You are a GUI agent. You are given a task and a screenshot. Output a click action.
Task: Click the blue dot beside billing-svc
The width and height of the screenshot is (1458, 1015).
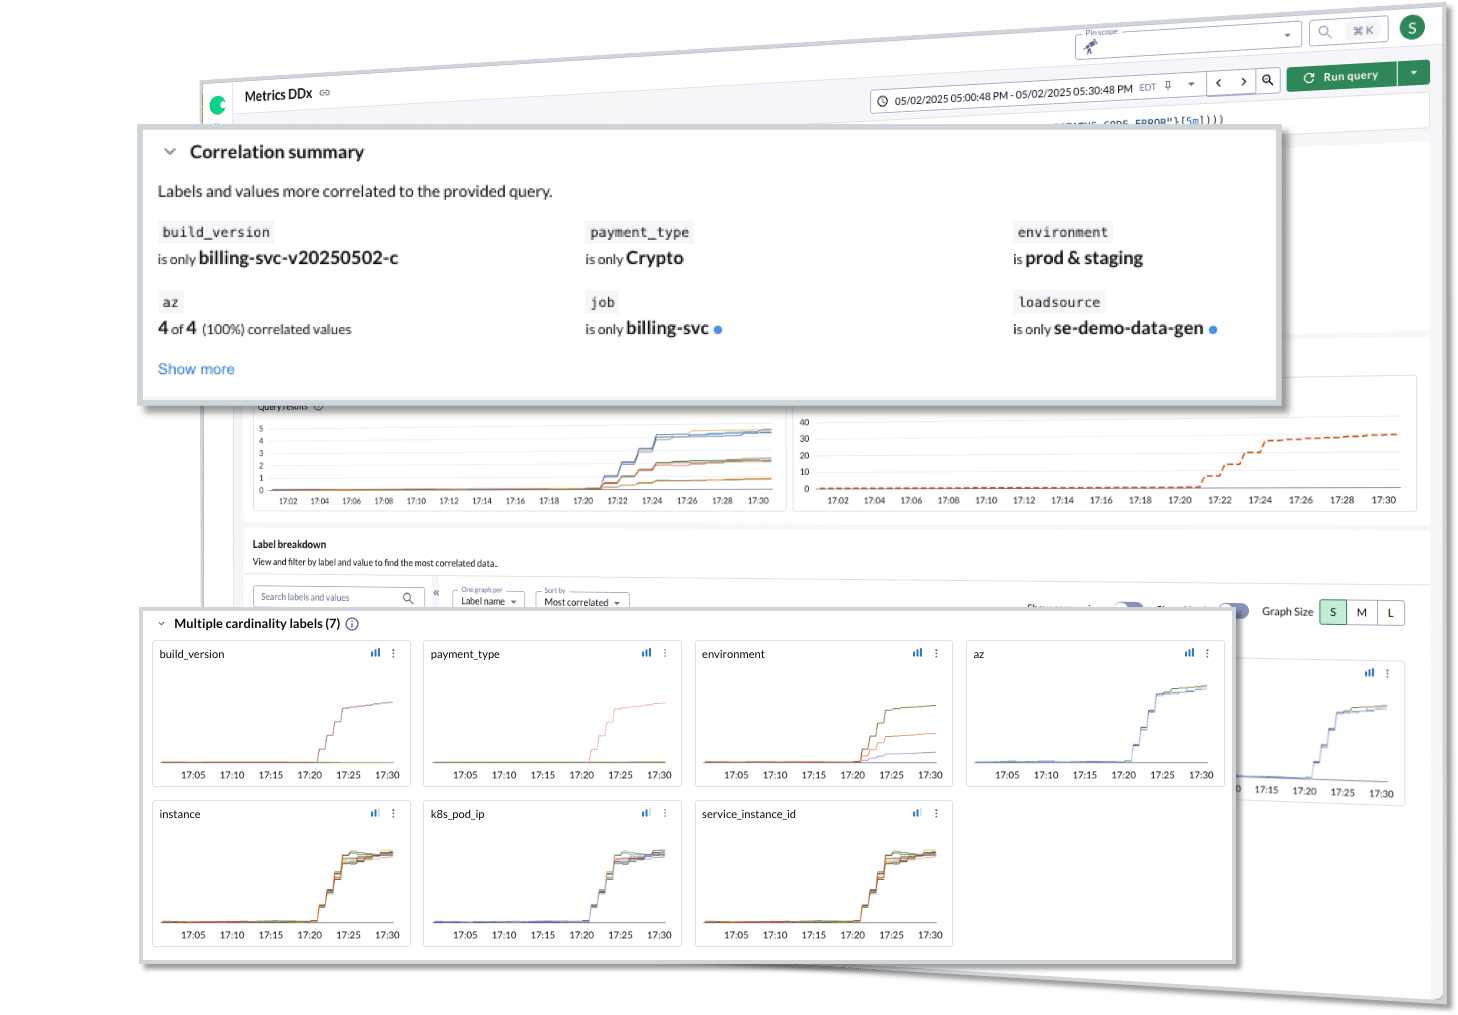click(718, 329)
